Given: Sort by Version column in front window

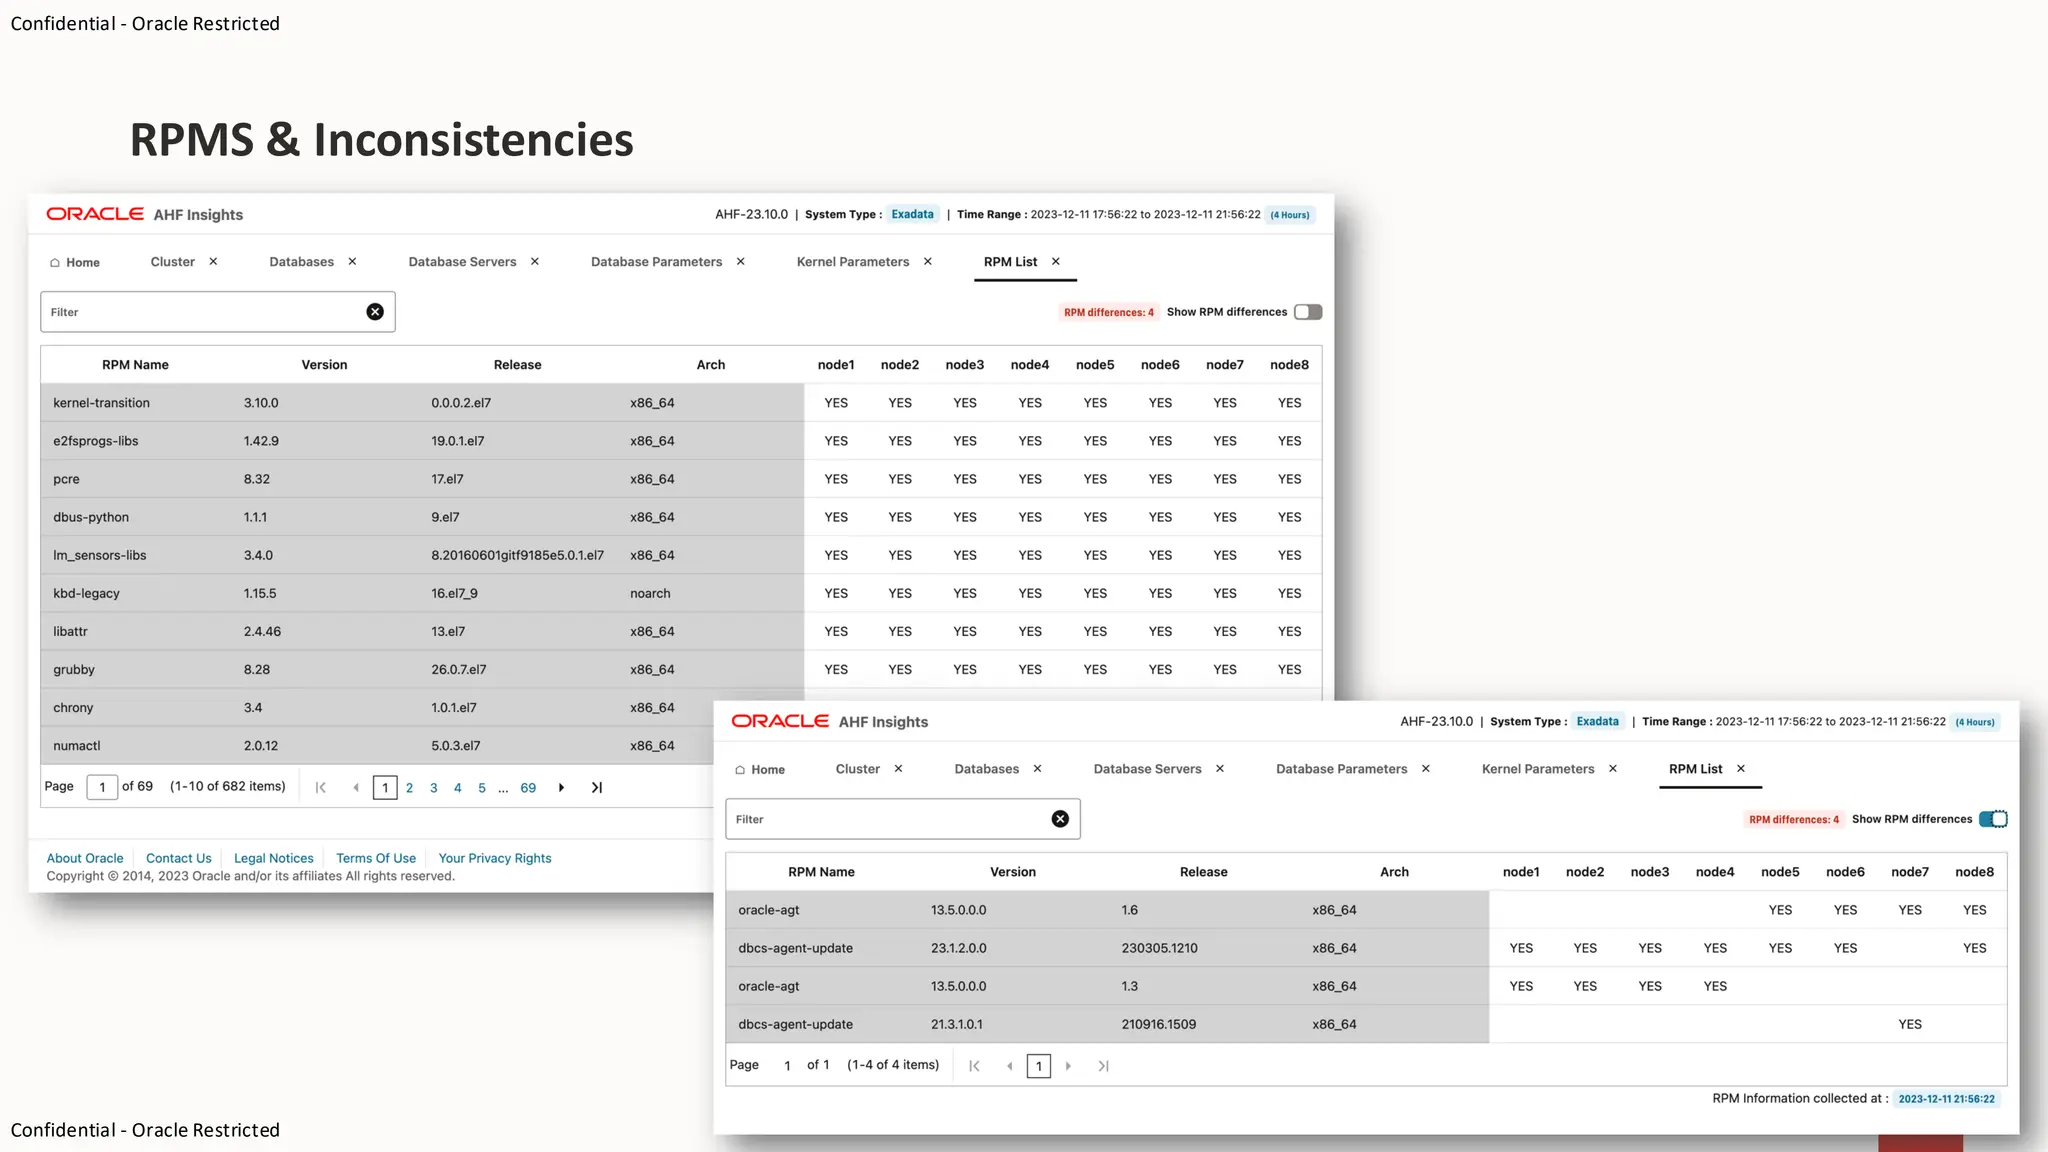Looking at the screenshot, I should click(1013, 872).
